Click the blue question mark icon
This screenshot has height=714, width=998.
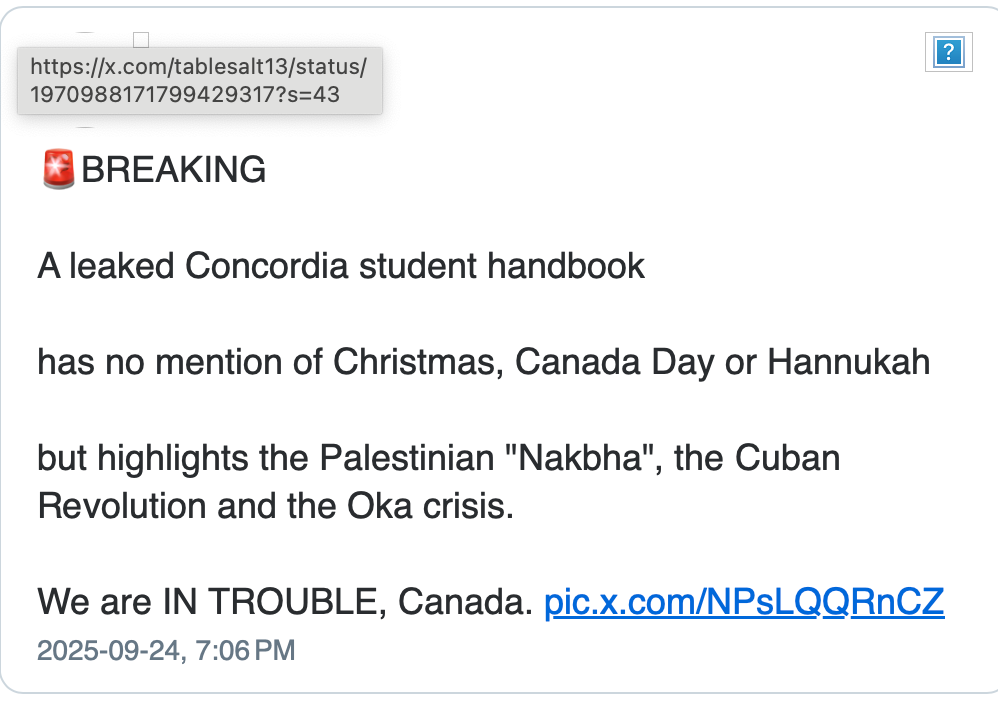tap(946, 52)
